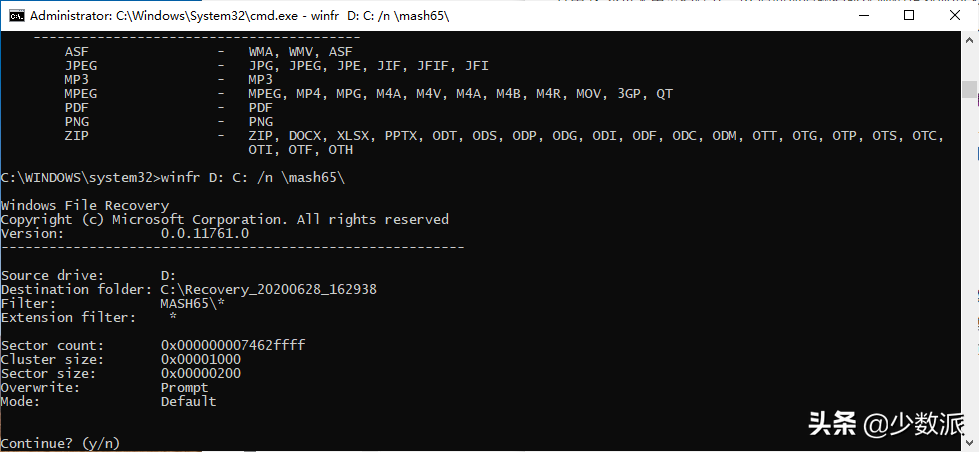The width and height of the screenshot is (979, 452).
Task: Maximize the Command Prompt window
Action: [x=909, y=15]
